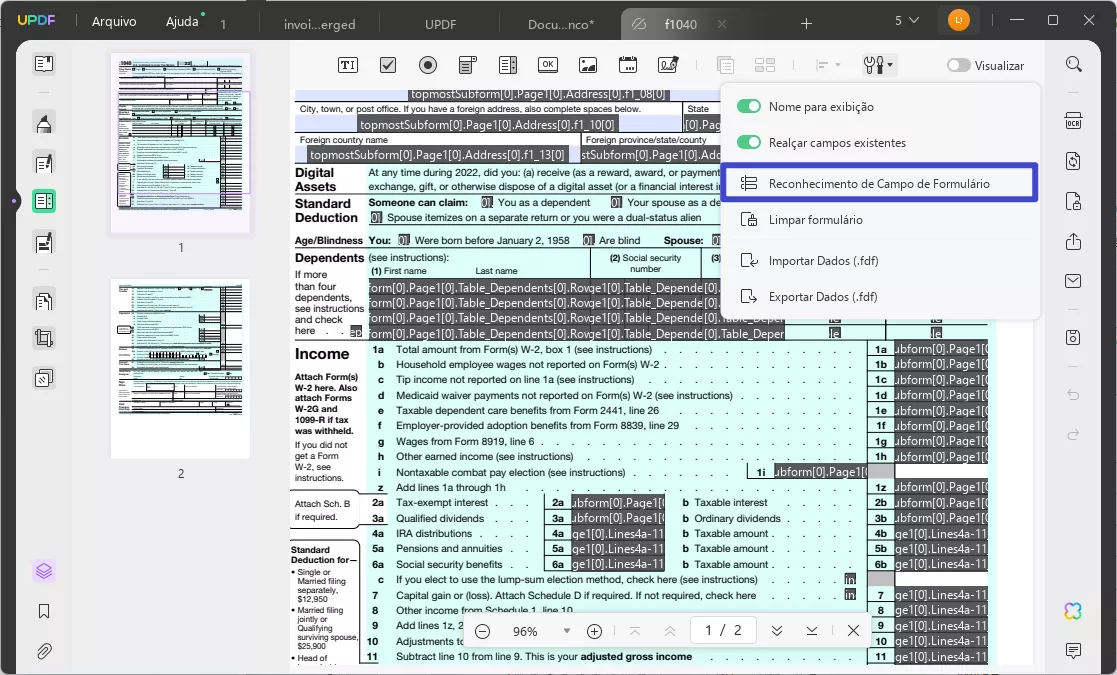
Task: Disable Nome para exibição toggle
Action: coord(749,107)
